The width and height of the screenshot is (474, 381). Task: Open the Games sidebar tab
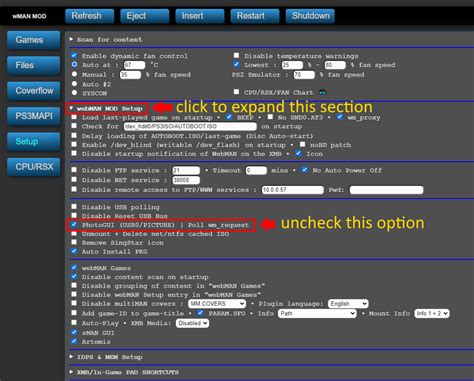coord(34,40)
